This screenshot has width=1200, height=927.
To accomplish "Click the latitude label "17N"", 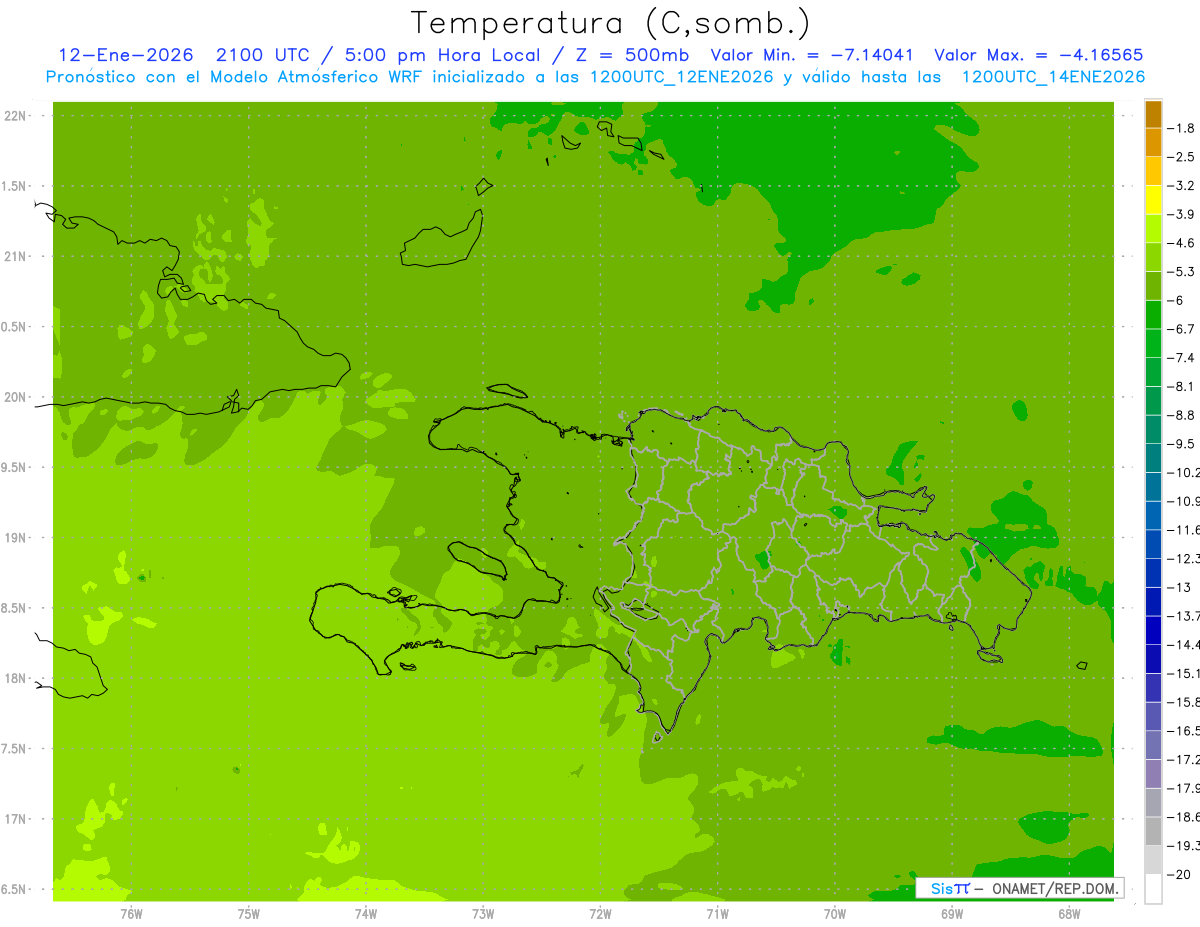I will [x=15, y=820].
